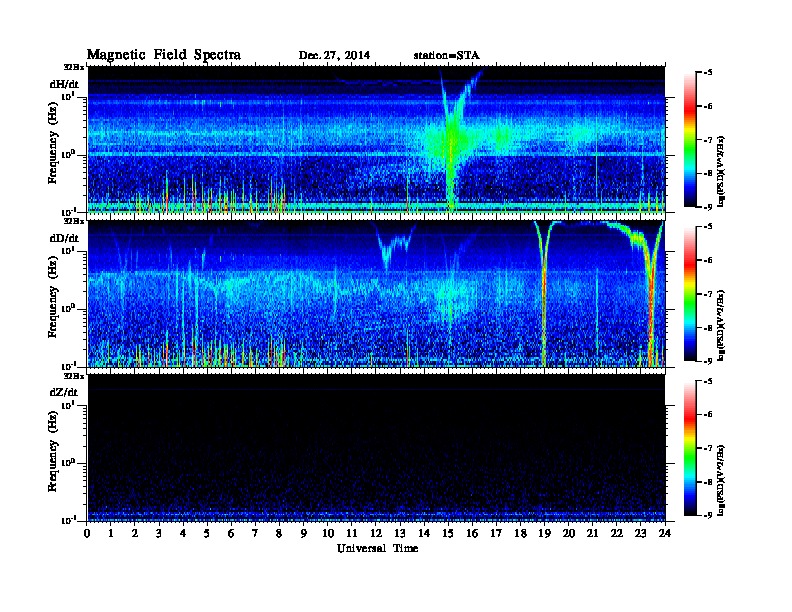
Task: Click hour tick label "3" on time axis
Action: (x=159, y=533)
